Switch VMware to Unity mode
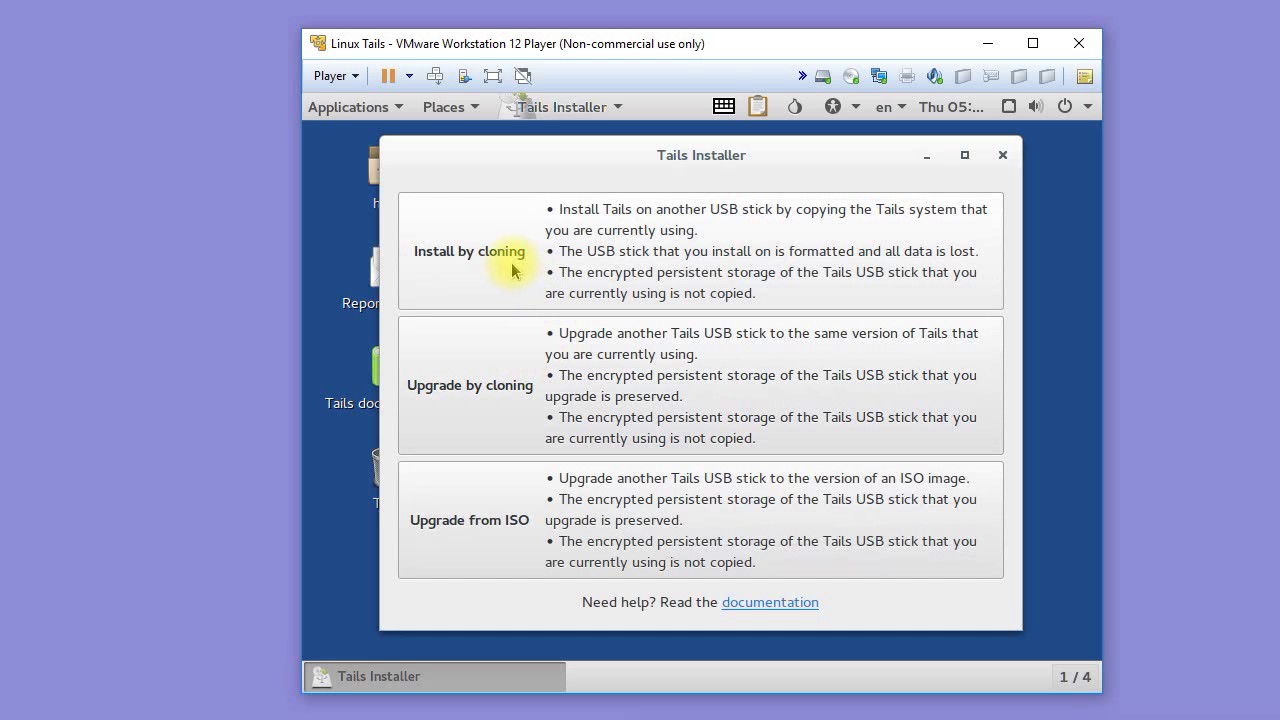Viewport: 1280px width, 720px height. click(522, 76)
